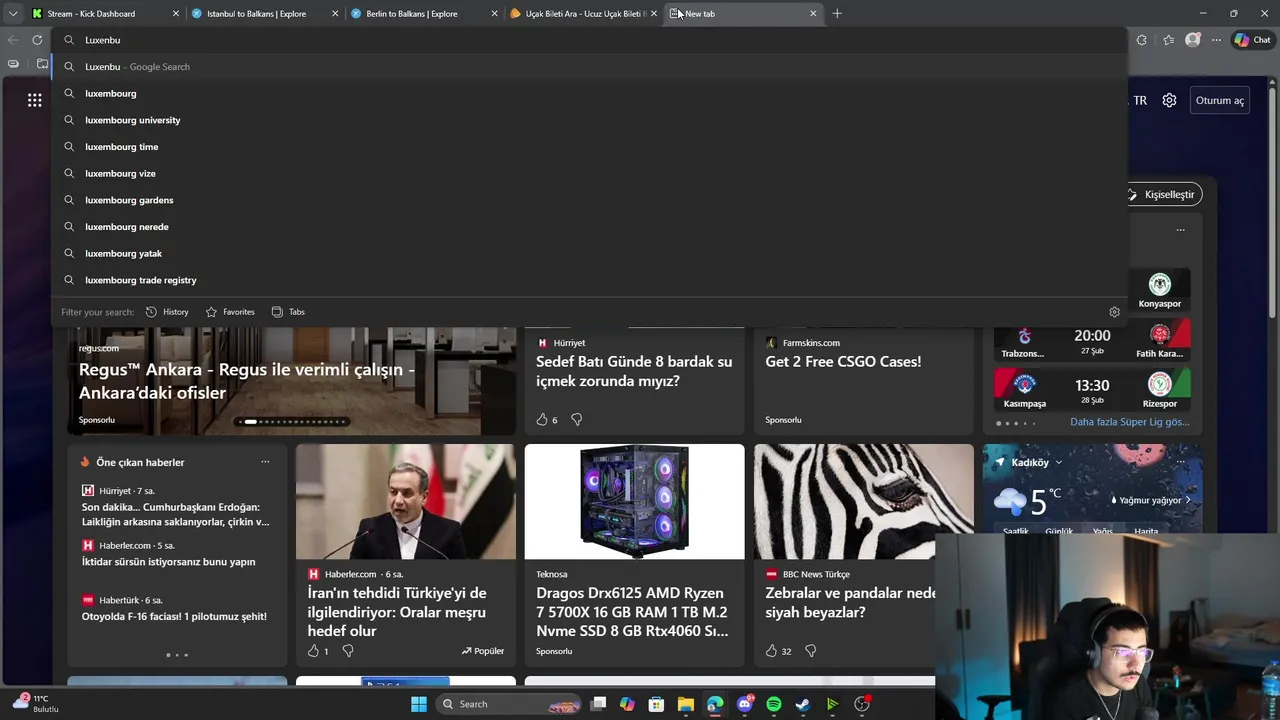
Task: Choose the 'luxembourg' suggestion
Action: [x=589, y=93]
